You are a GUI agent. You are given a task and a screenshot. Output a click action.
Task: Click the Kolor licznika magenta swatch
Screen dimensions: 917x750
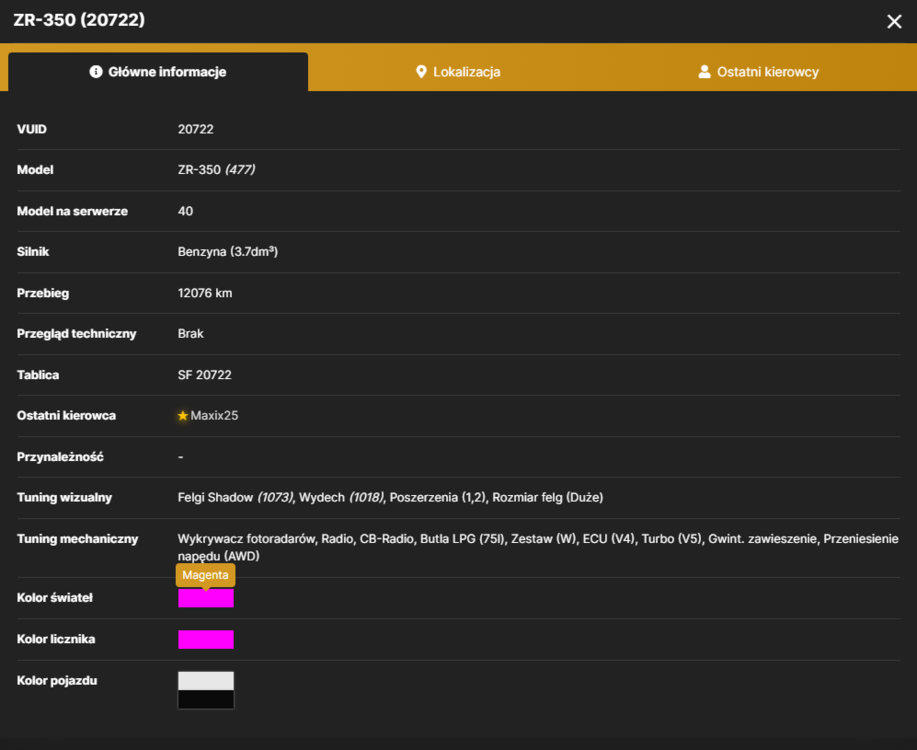[206, 639]
